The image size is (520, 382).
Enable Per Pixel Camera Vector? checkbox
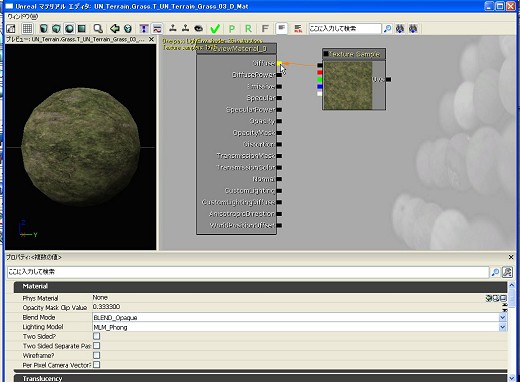tap(97, 365)
